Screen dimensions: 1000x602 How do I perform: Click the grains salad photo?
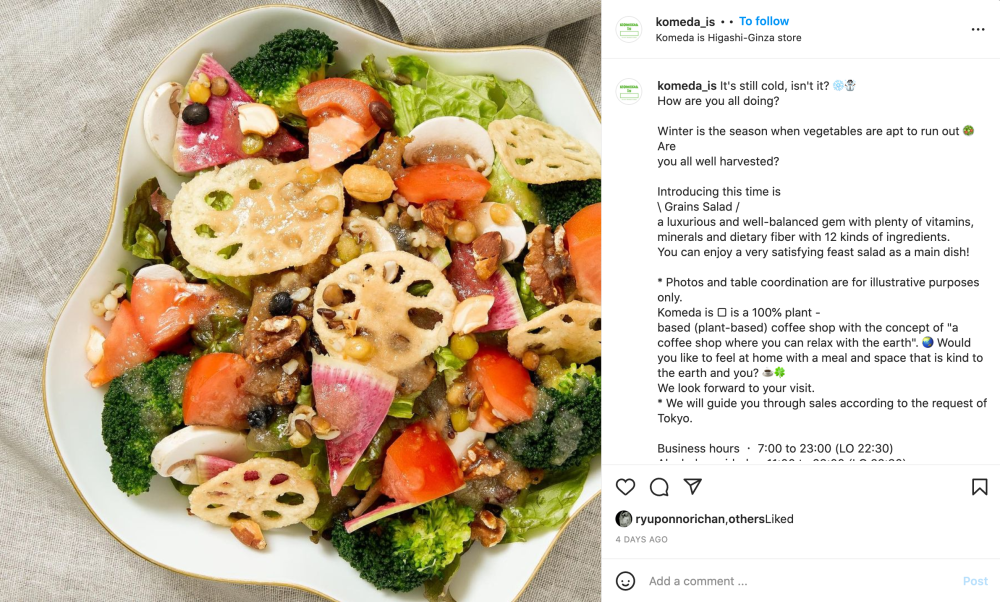click(300, 301)
